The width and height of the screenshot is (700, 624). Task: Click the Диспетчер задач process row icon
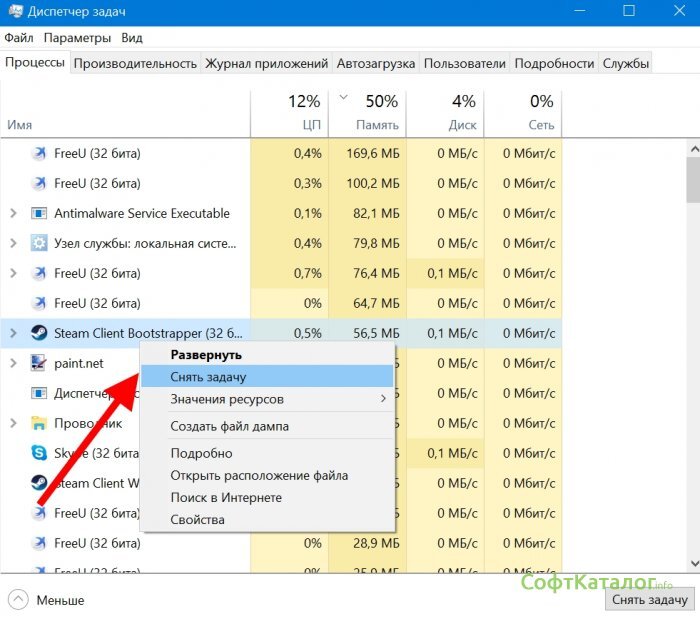pyautogui.click(x=39, y=393)
